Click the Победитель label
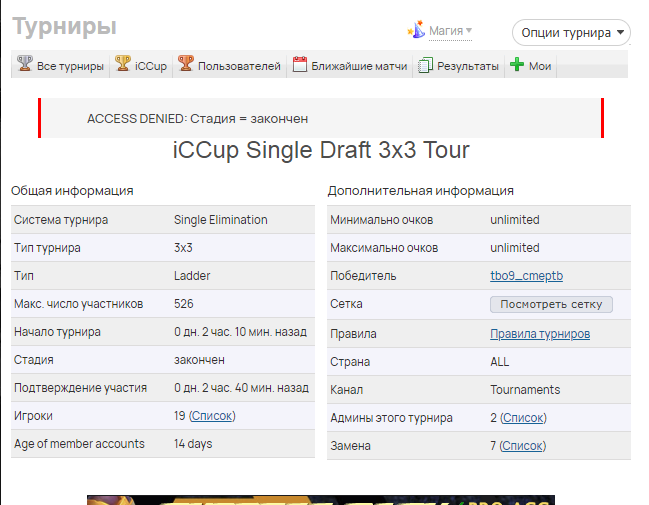This screenshot has height=505, width=649. [x=363, y=276]
